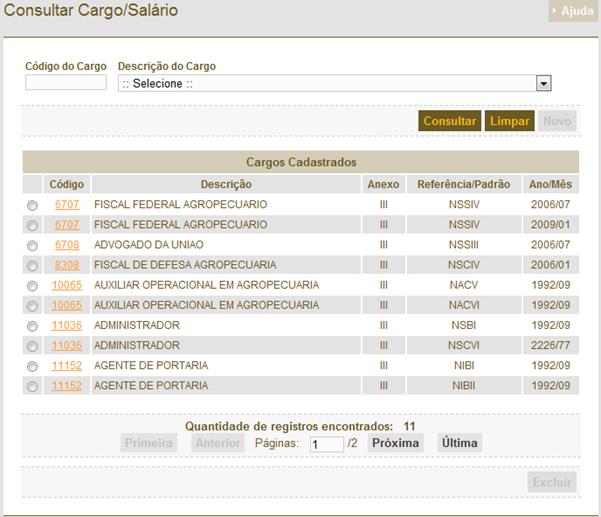Select radio for AGENTE DE PORTARIA NIBII
Viewport: 601px width, 517px height.
(x=32, y=387)
